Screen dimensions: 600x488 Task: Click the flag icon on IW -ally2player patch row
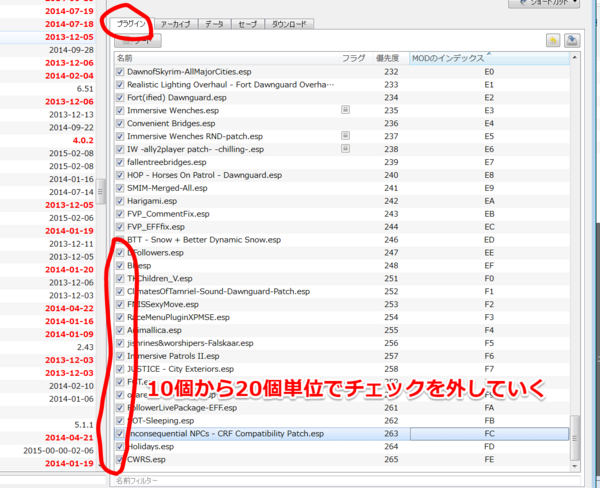click(345, 148)
